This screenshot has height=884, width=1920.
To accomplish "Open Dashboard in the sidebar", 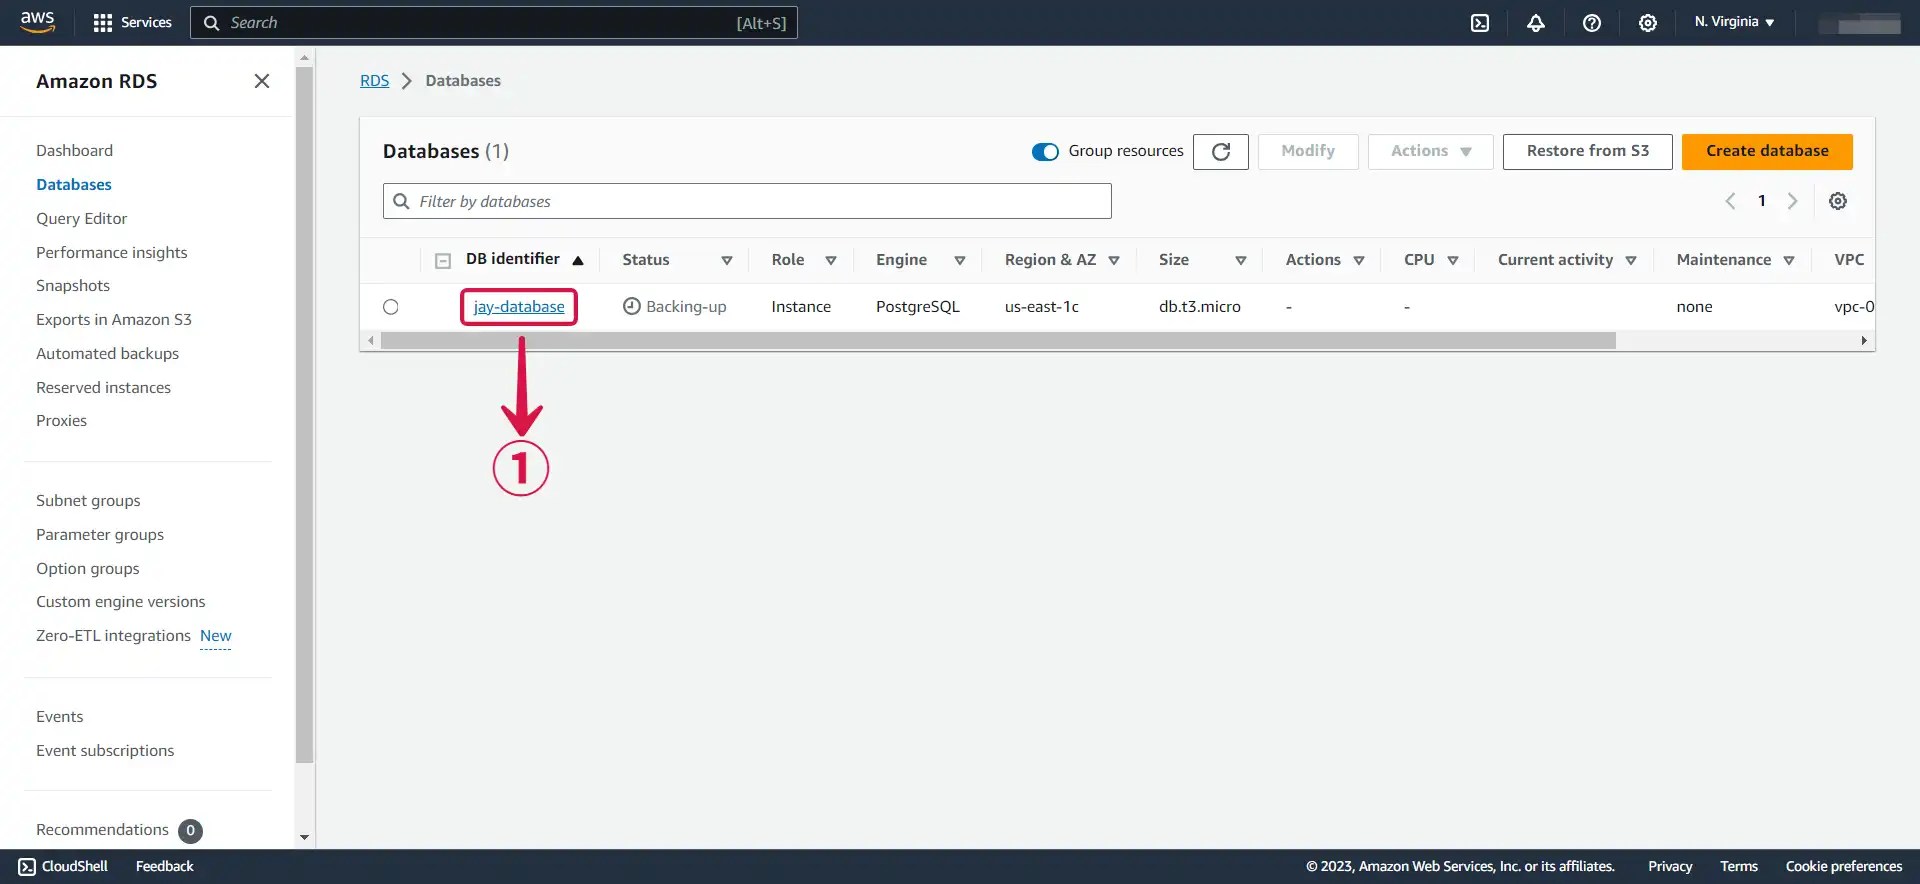I will pyautogui.click(x=74, y=150).
